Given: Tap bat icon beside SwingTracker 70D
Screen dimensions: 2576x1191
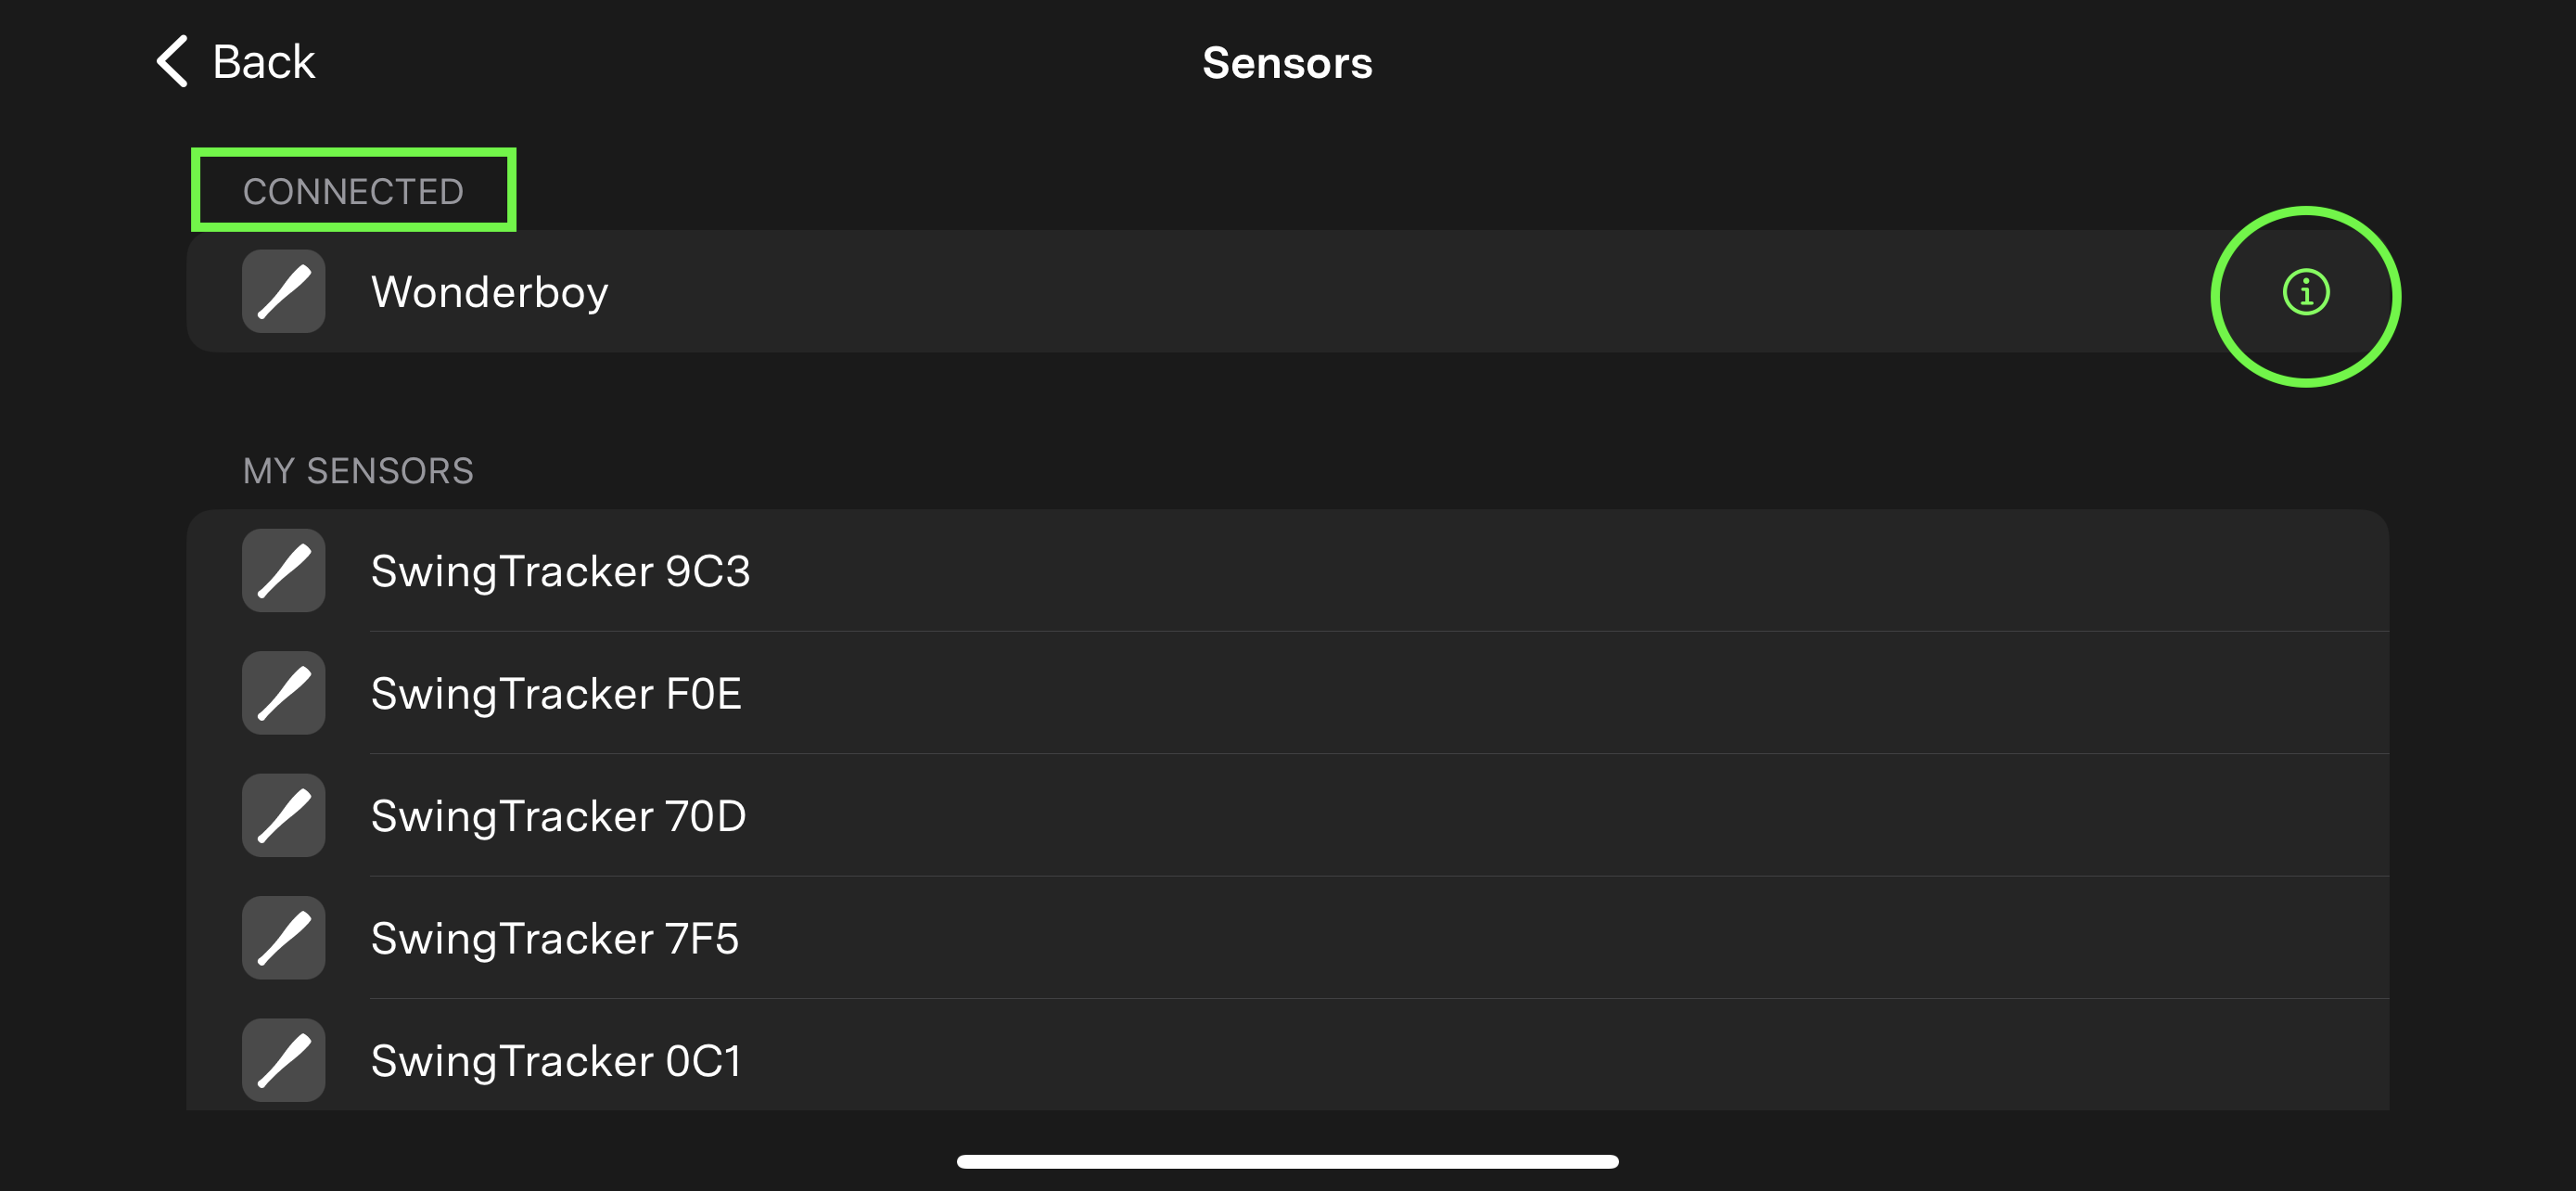Looking at the screenshot, I should tap(283, 815).
